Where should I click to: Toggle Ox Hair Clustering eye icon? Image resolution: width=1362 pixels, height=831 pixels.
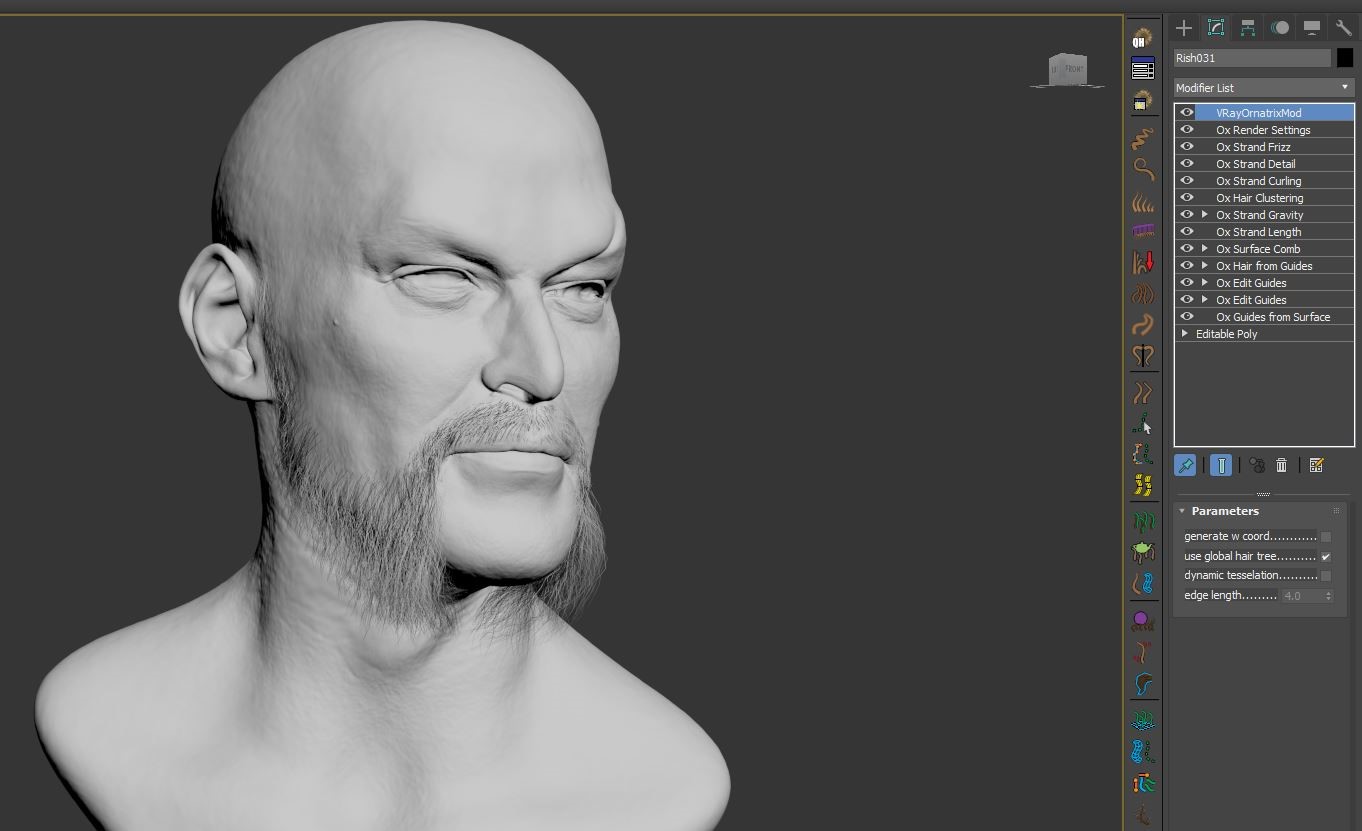tap(1187, 198)
